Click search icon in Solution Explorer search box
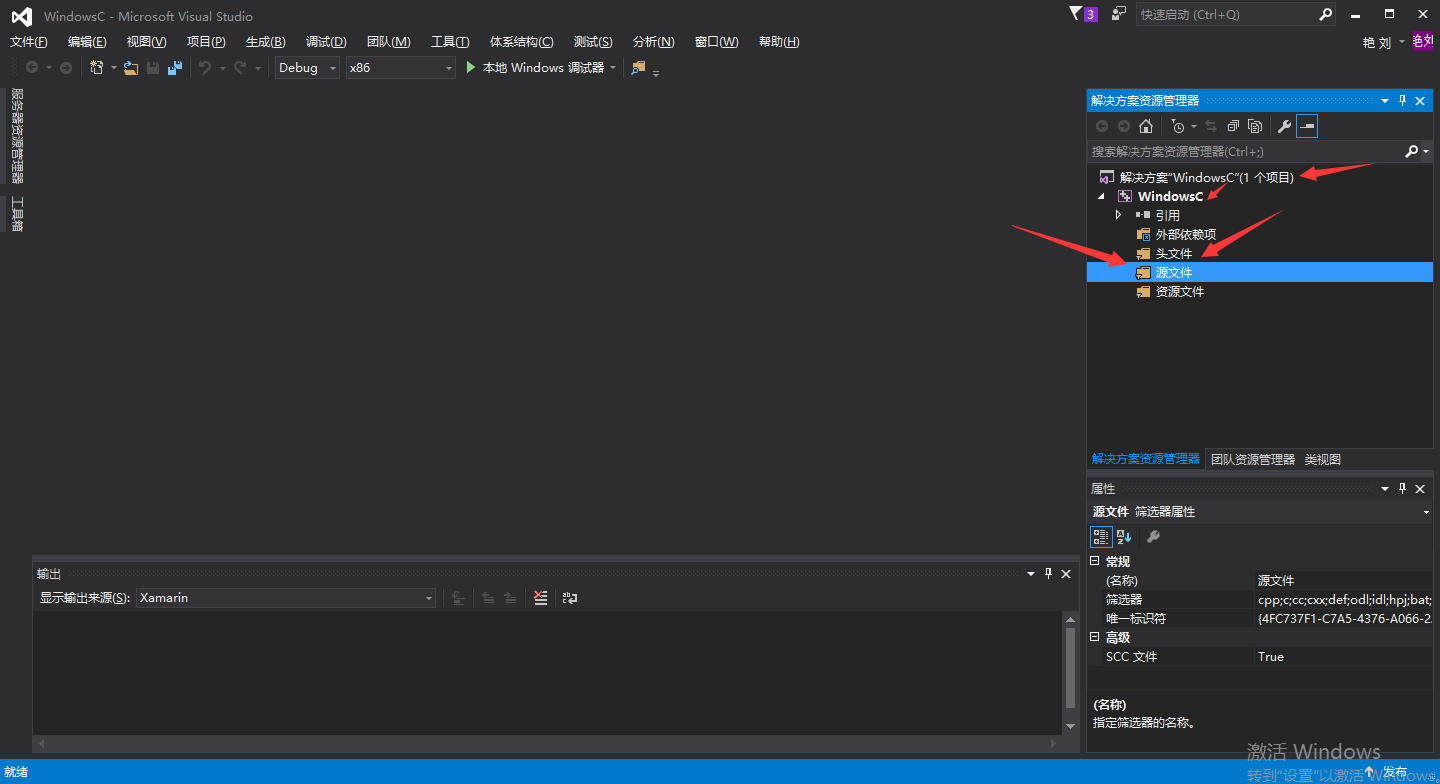This screenshot has width=1440, height=784. point(1411,151)
